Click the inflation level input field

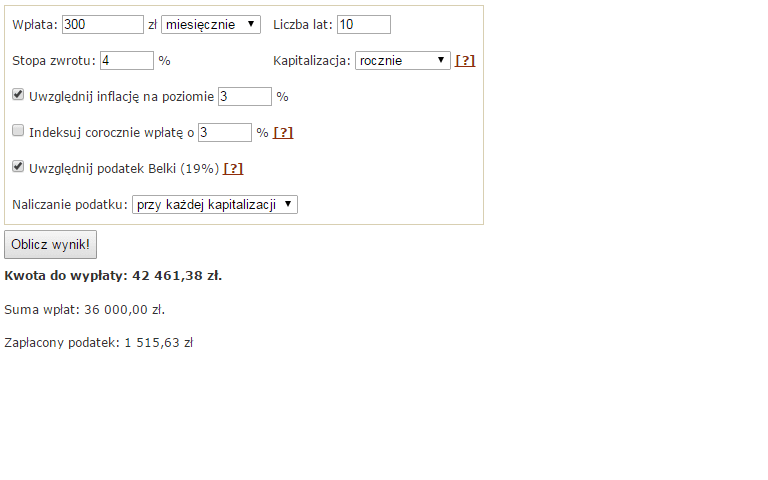[245, 96]
